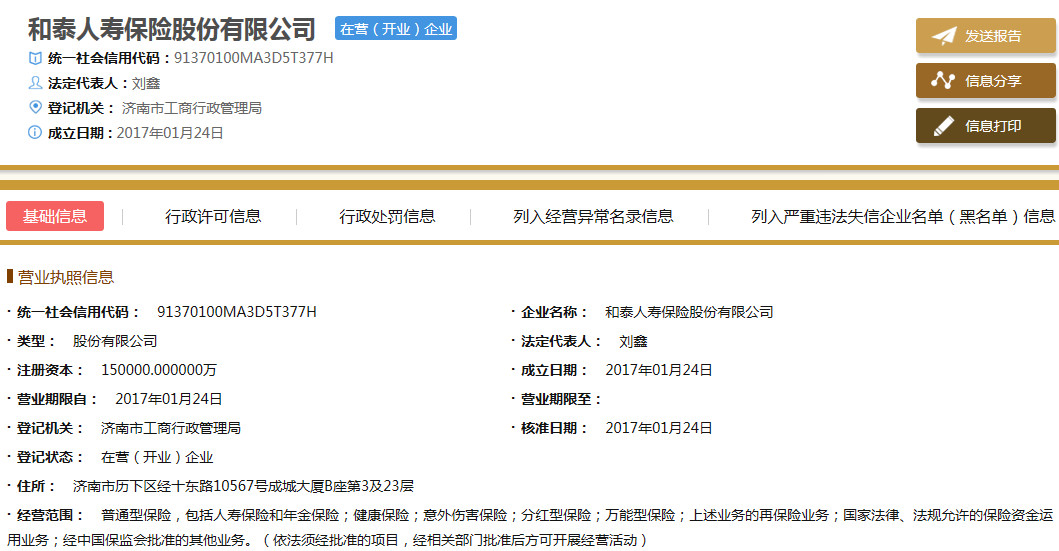This screenshot has height=551, width=1059.
Task: Click the share nodes icon on 信息分享
Action: pyautogui.click(x=943, y=81)
